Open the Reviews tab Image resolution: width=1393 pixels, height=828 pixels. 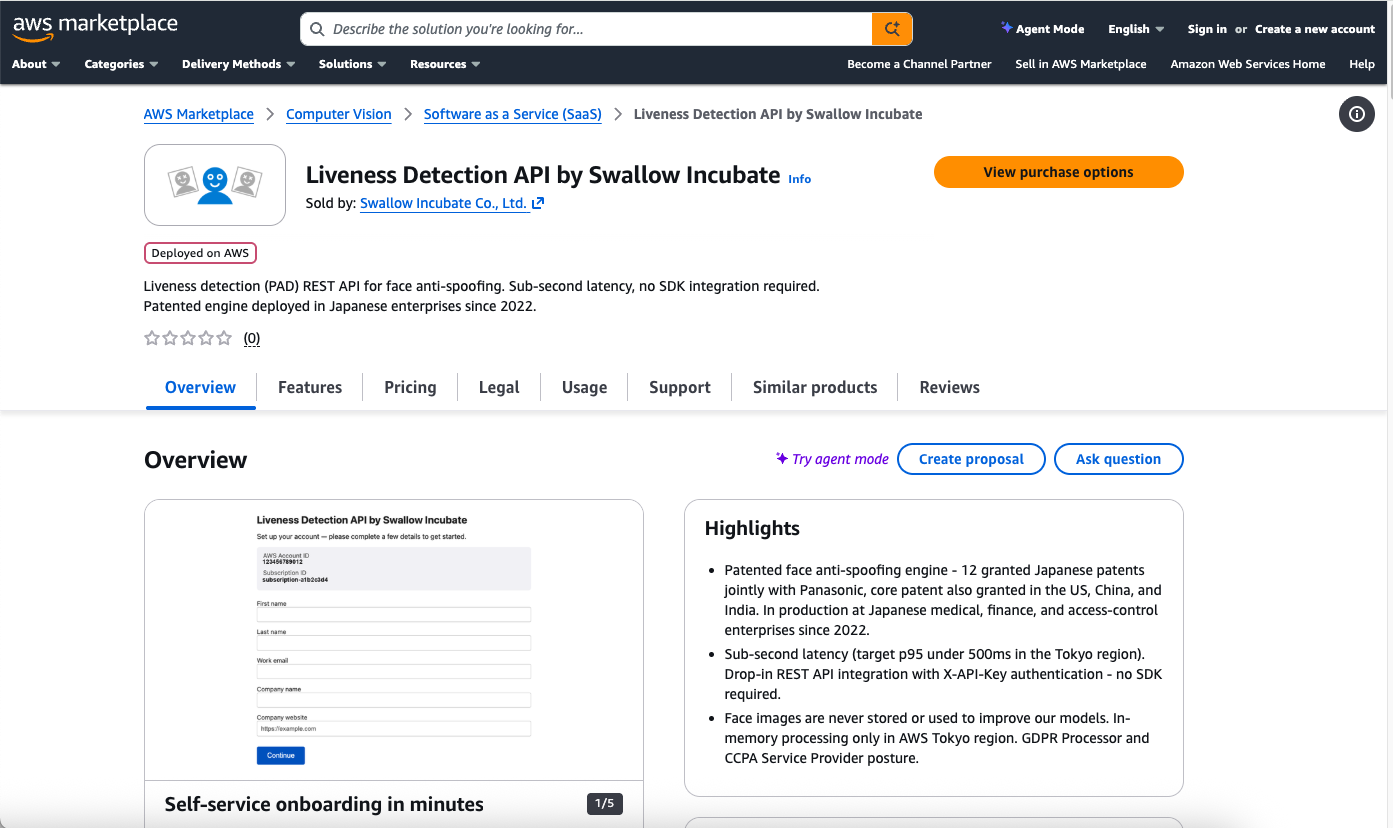[x=950, y=388]
